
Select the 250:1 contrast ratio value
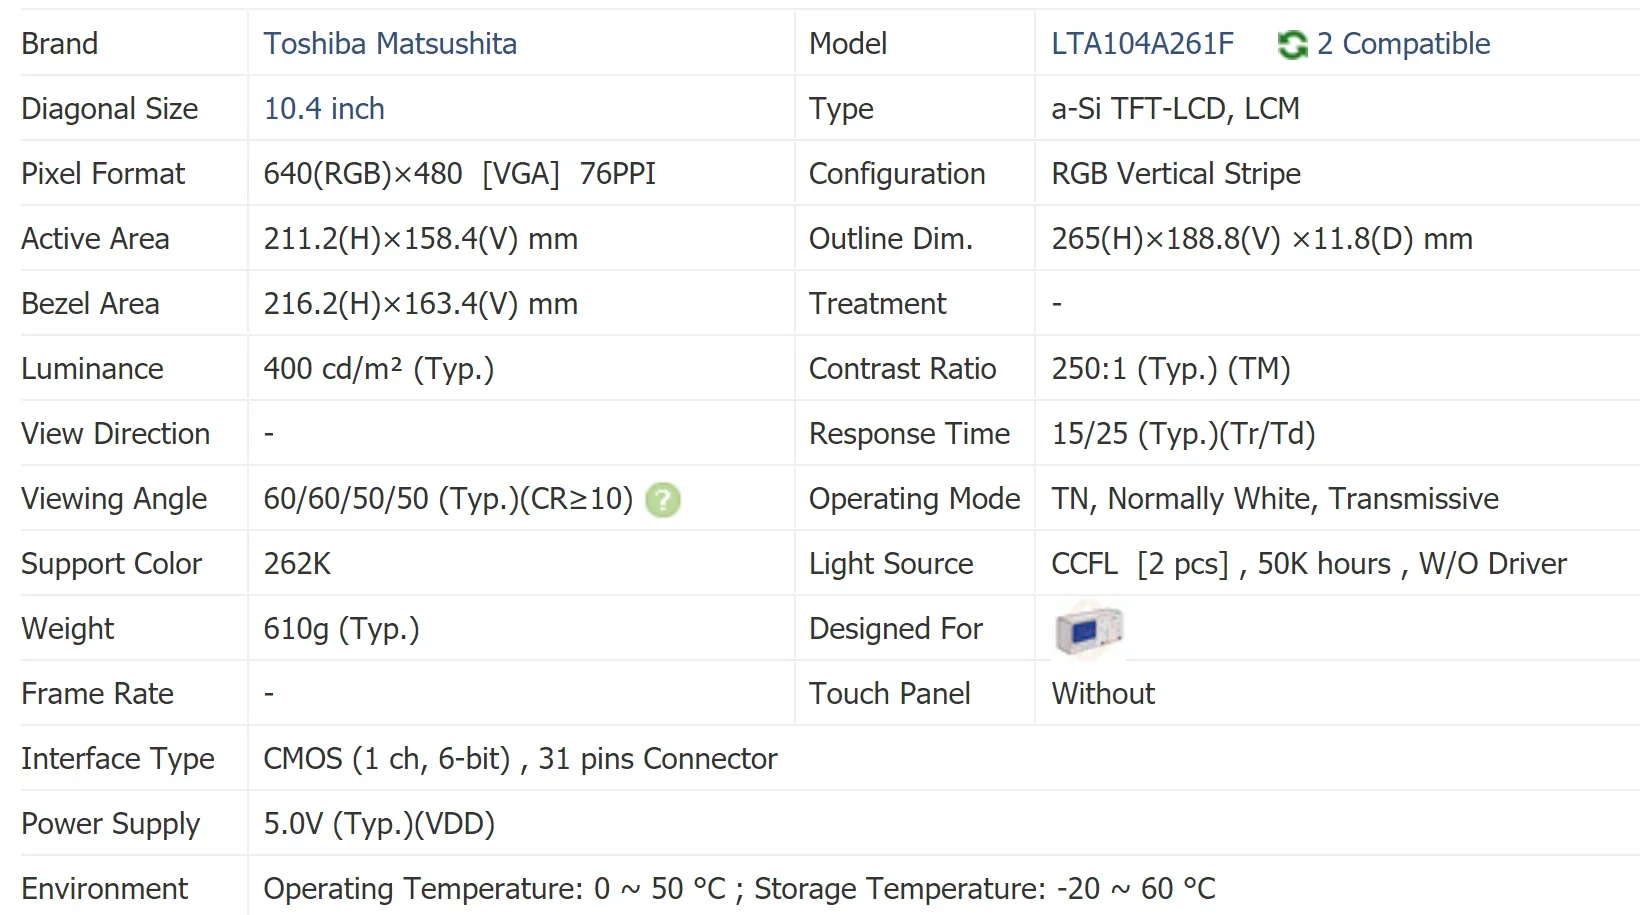coord(1170,369)
